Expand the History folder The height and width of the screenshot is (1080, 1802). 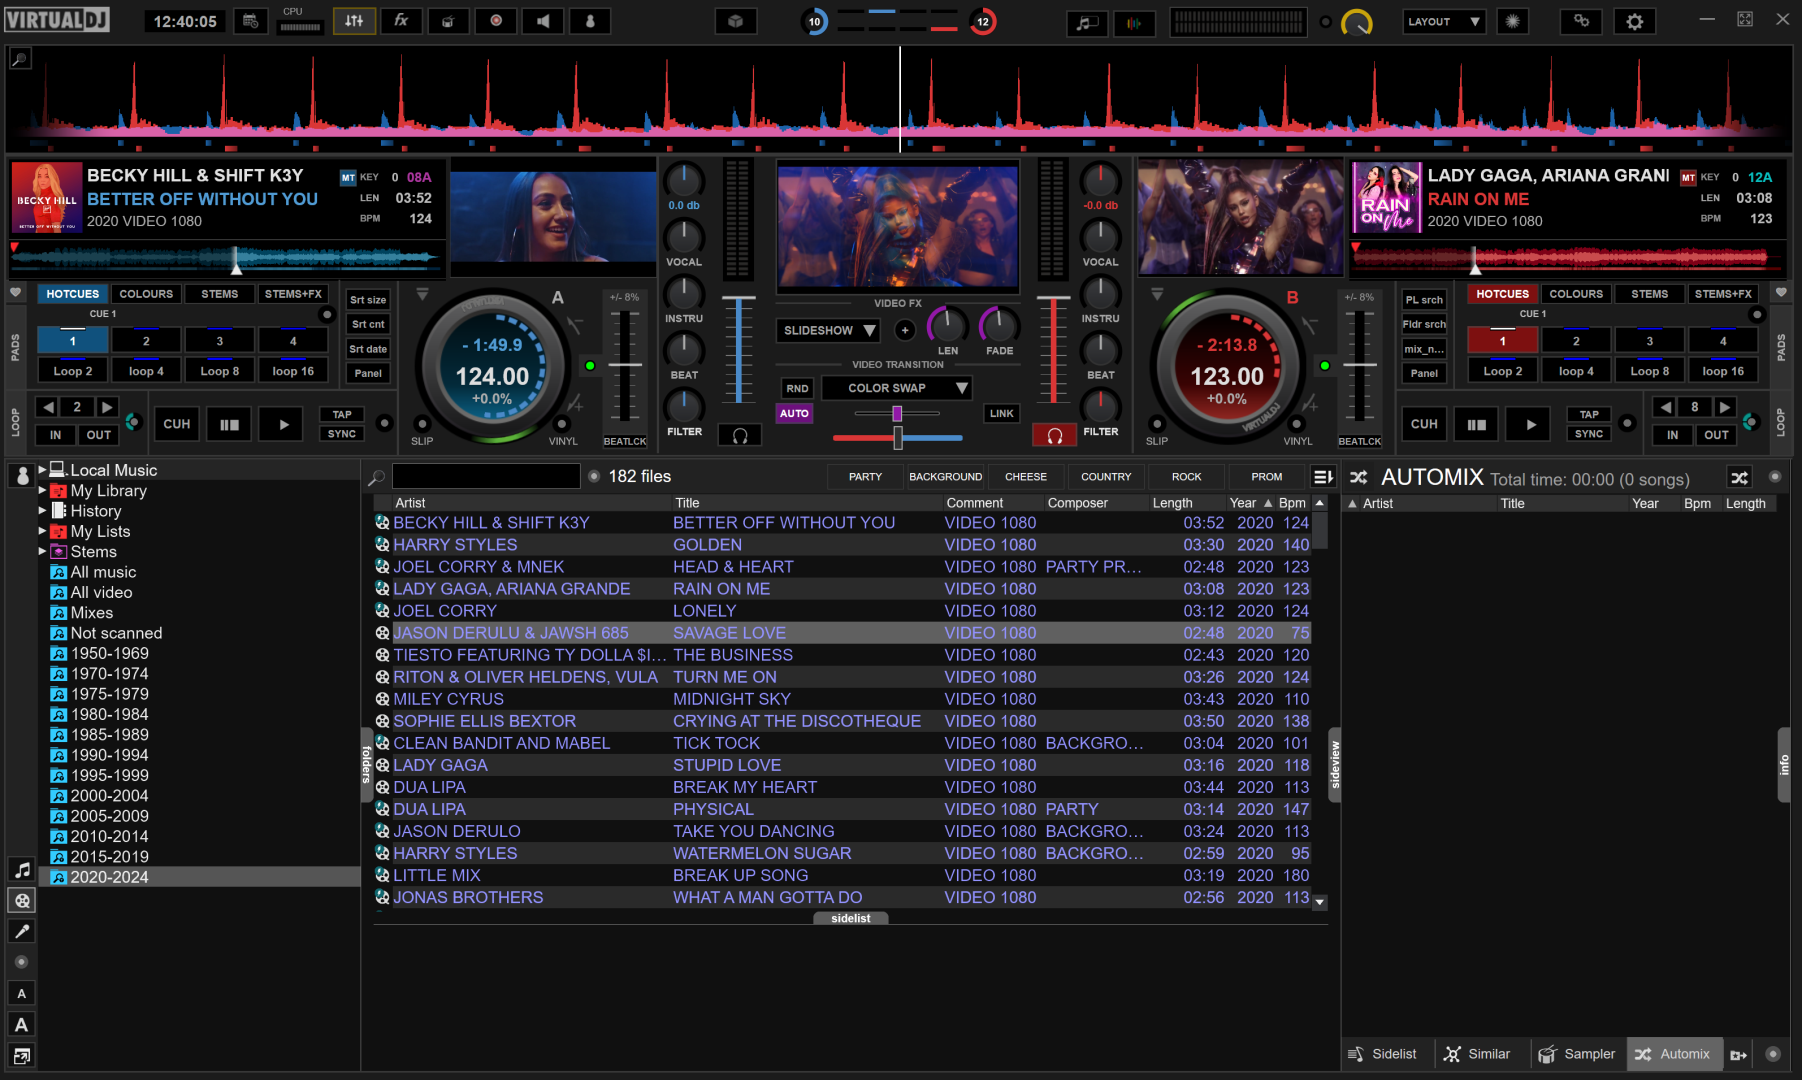(43, 510)
